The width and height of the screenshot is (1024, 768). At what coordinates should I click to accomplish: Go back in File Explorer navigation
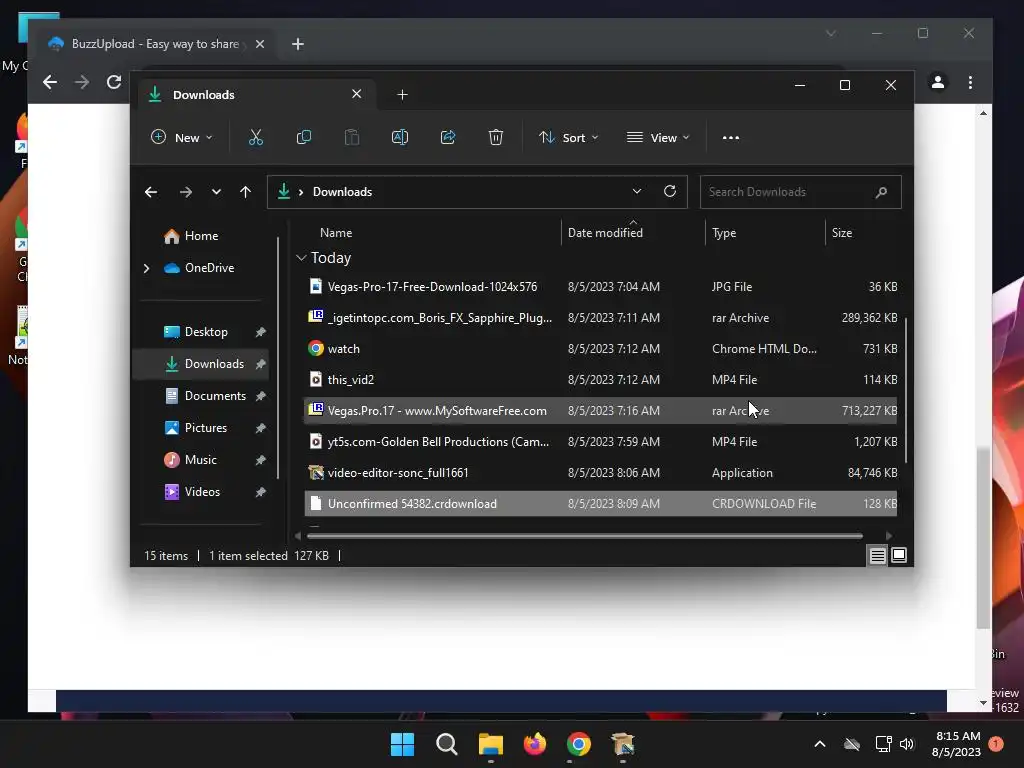151,192
